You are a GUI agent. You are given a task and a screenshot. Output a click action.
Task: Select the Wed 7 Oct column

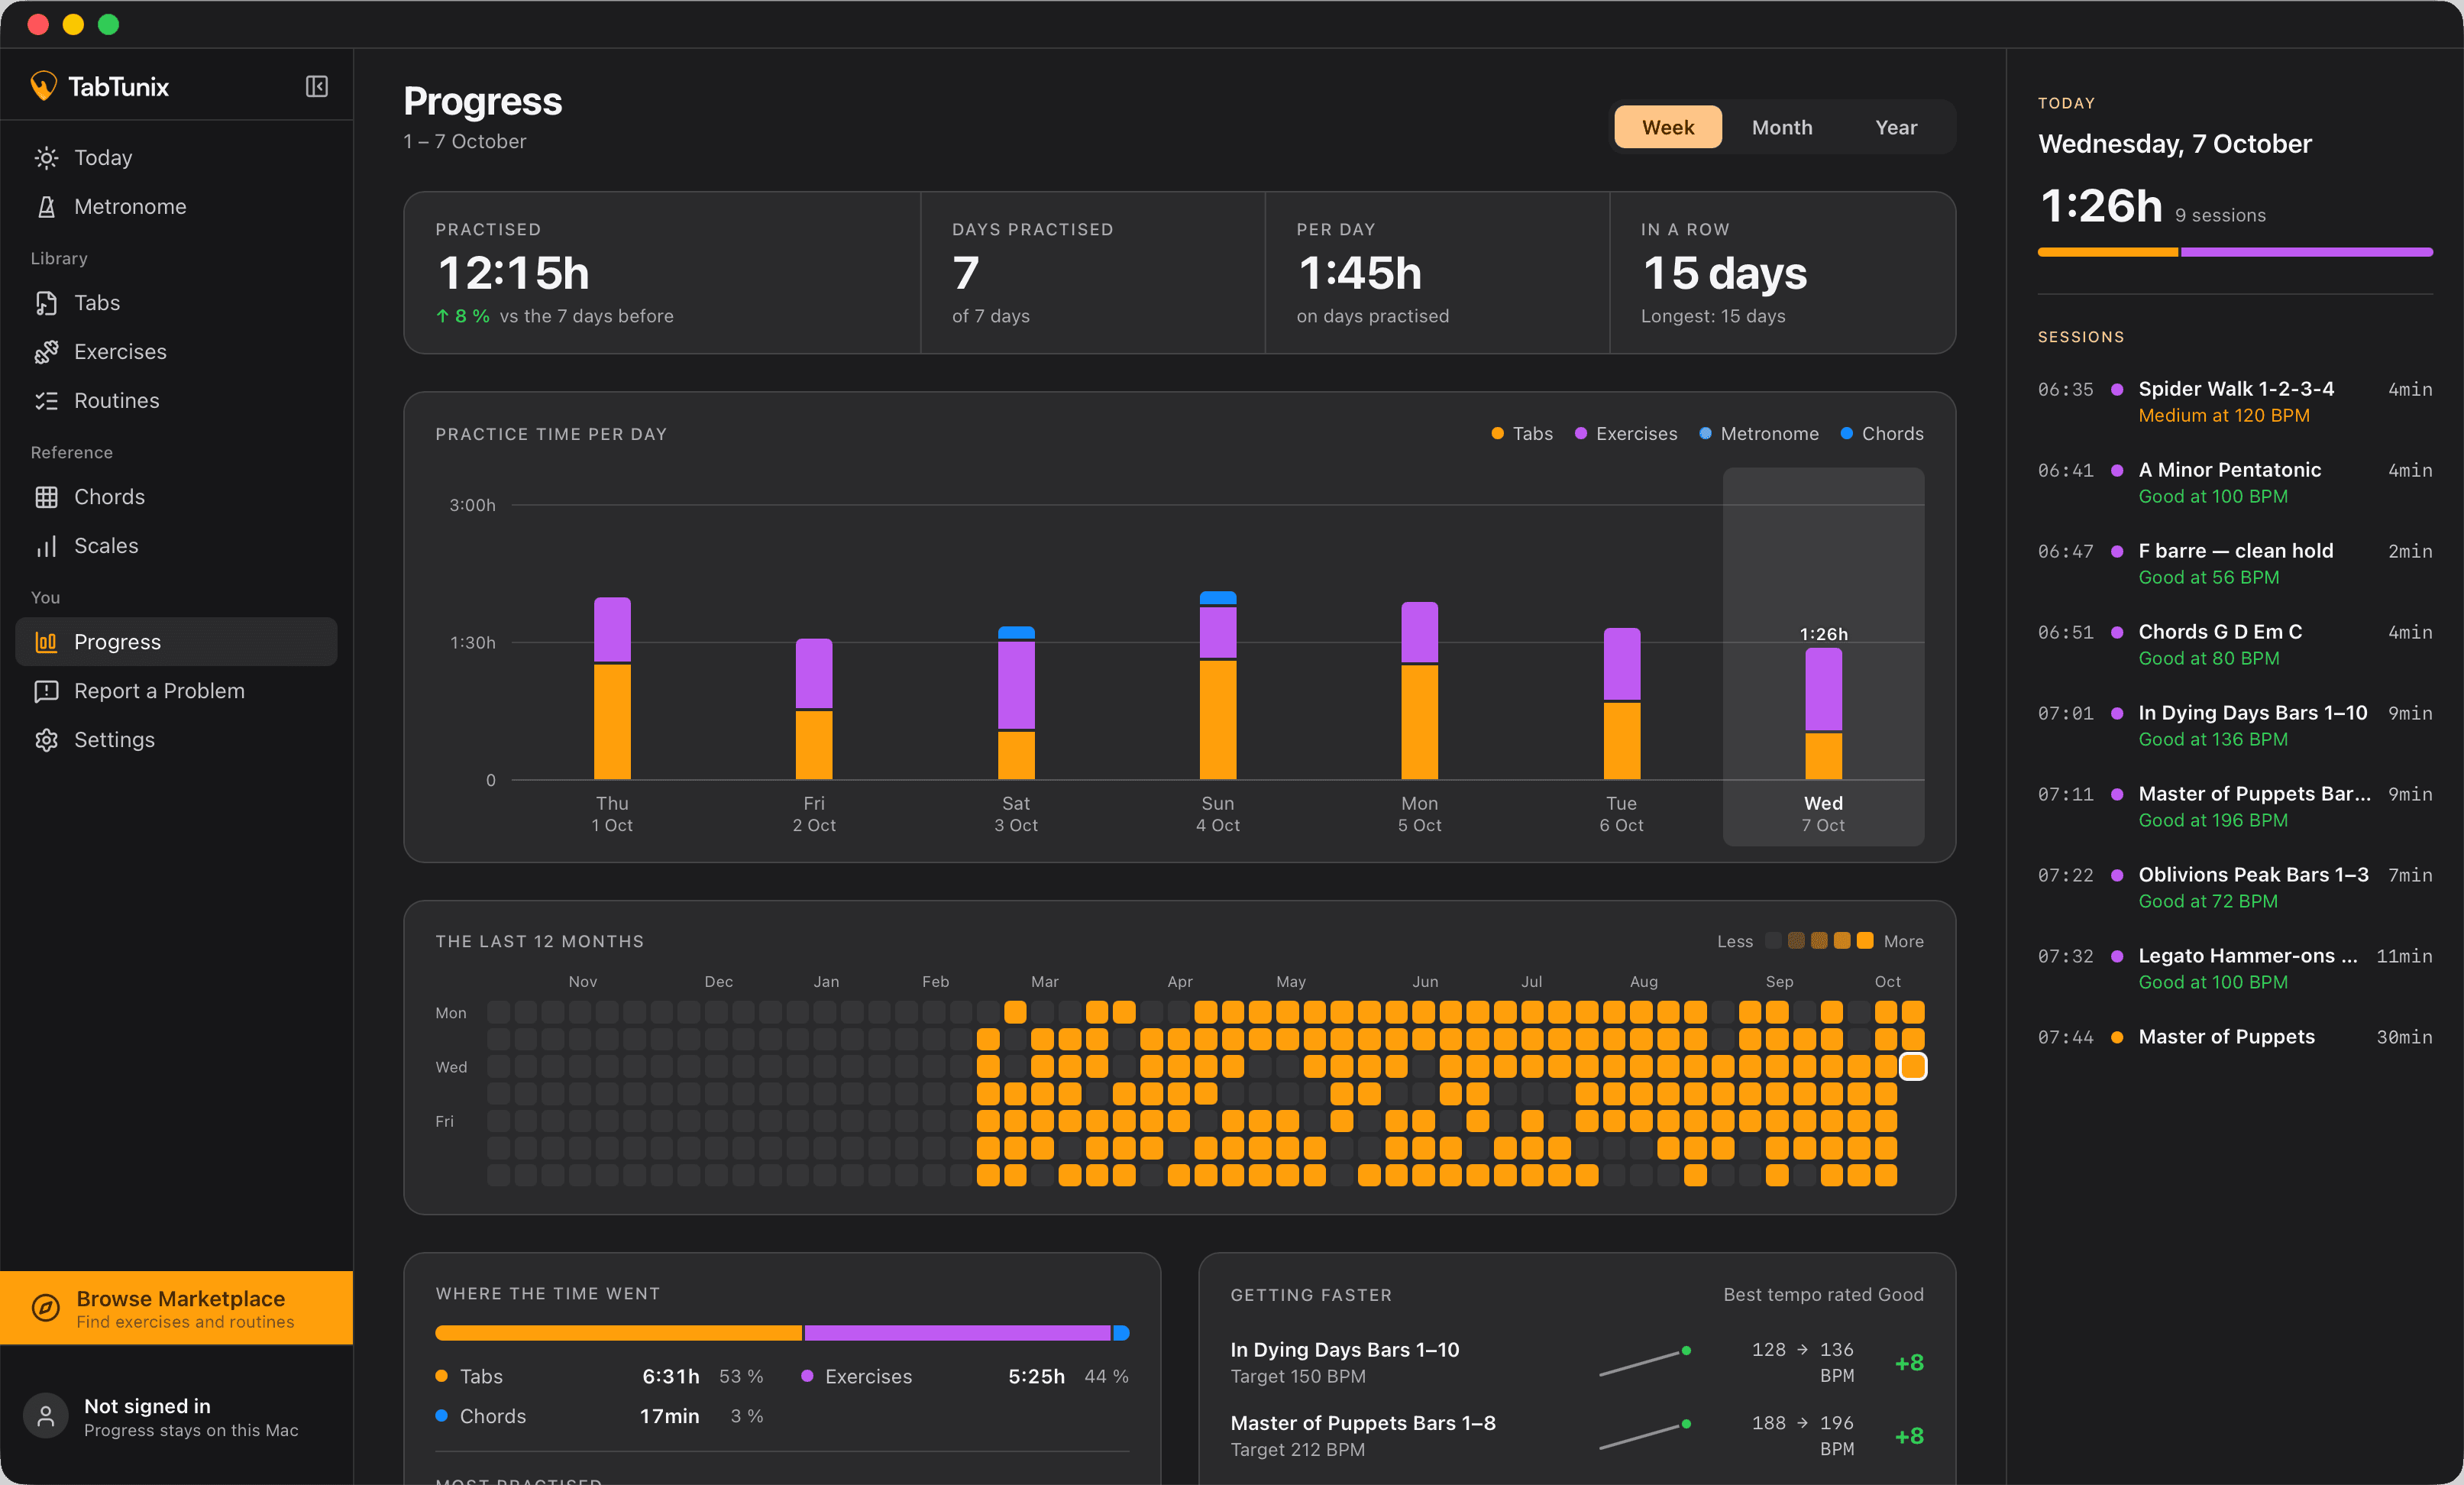pos(1823,657)
